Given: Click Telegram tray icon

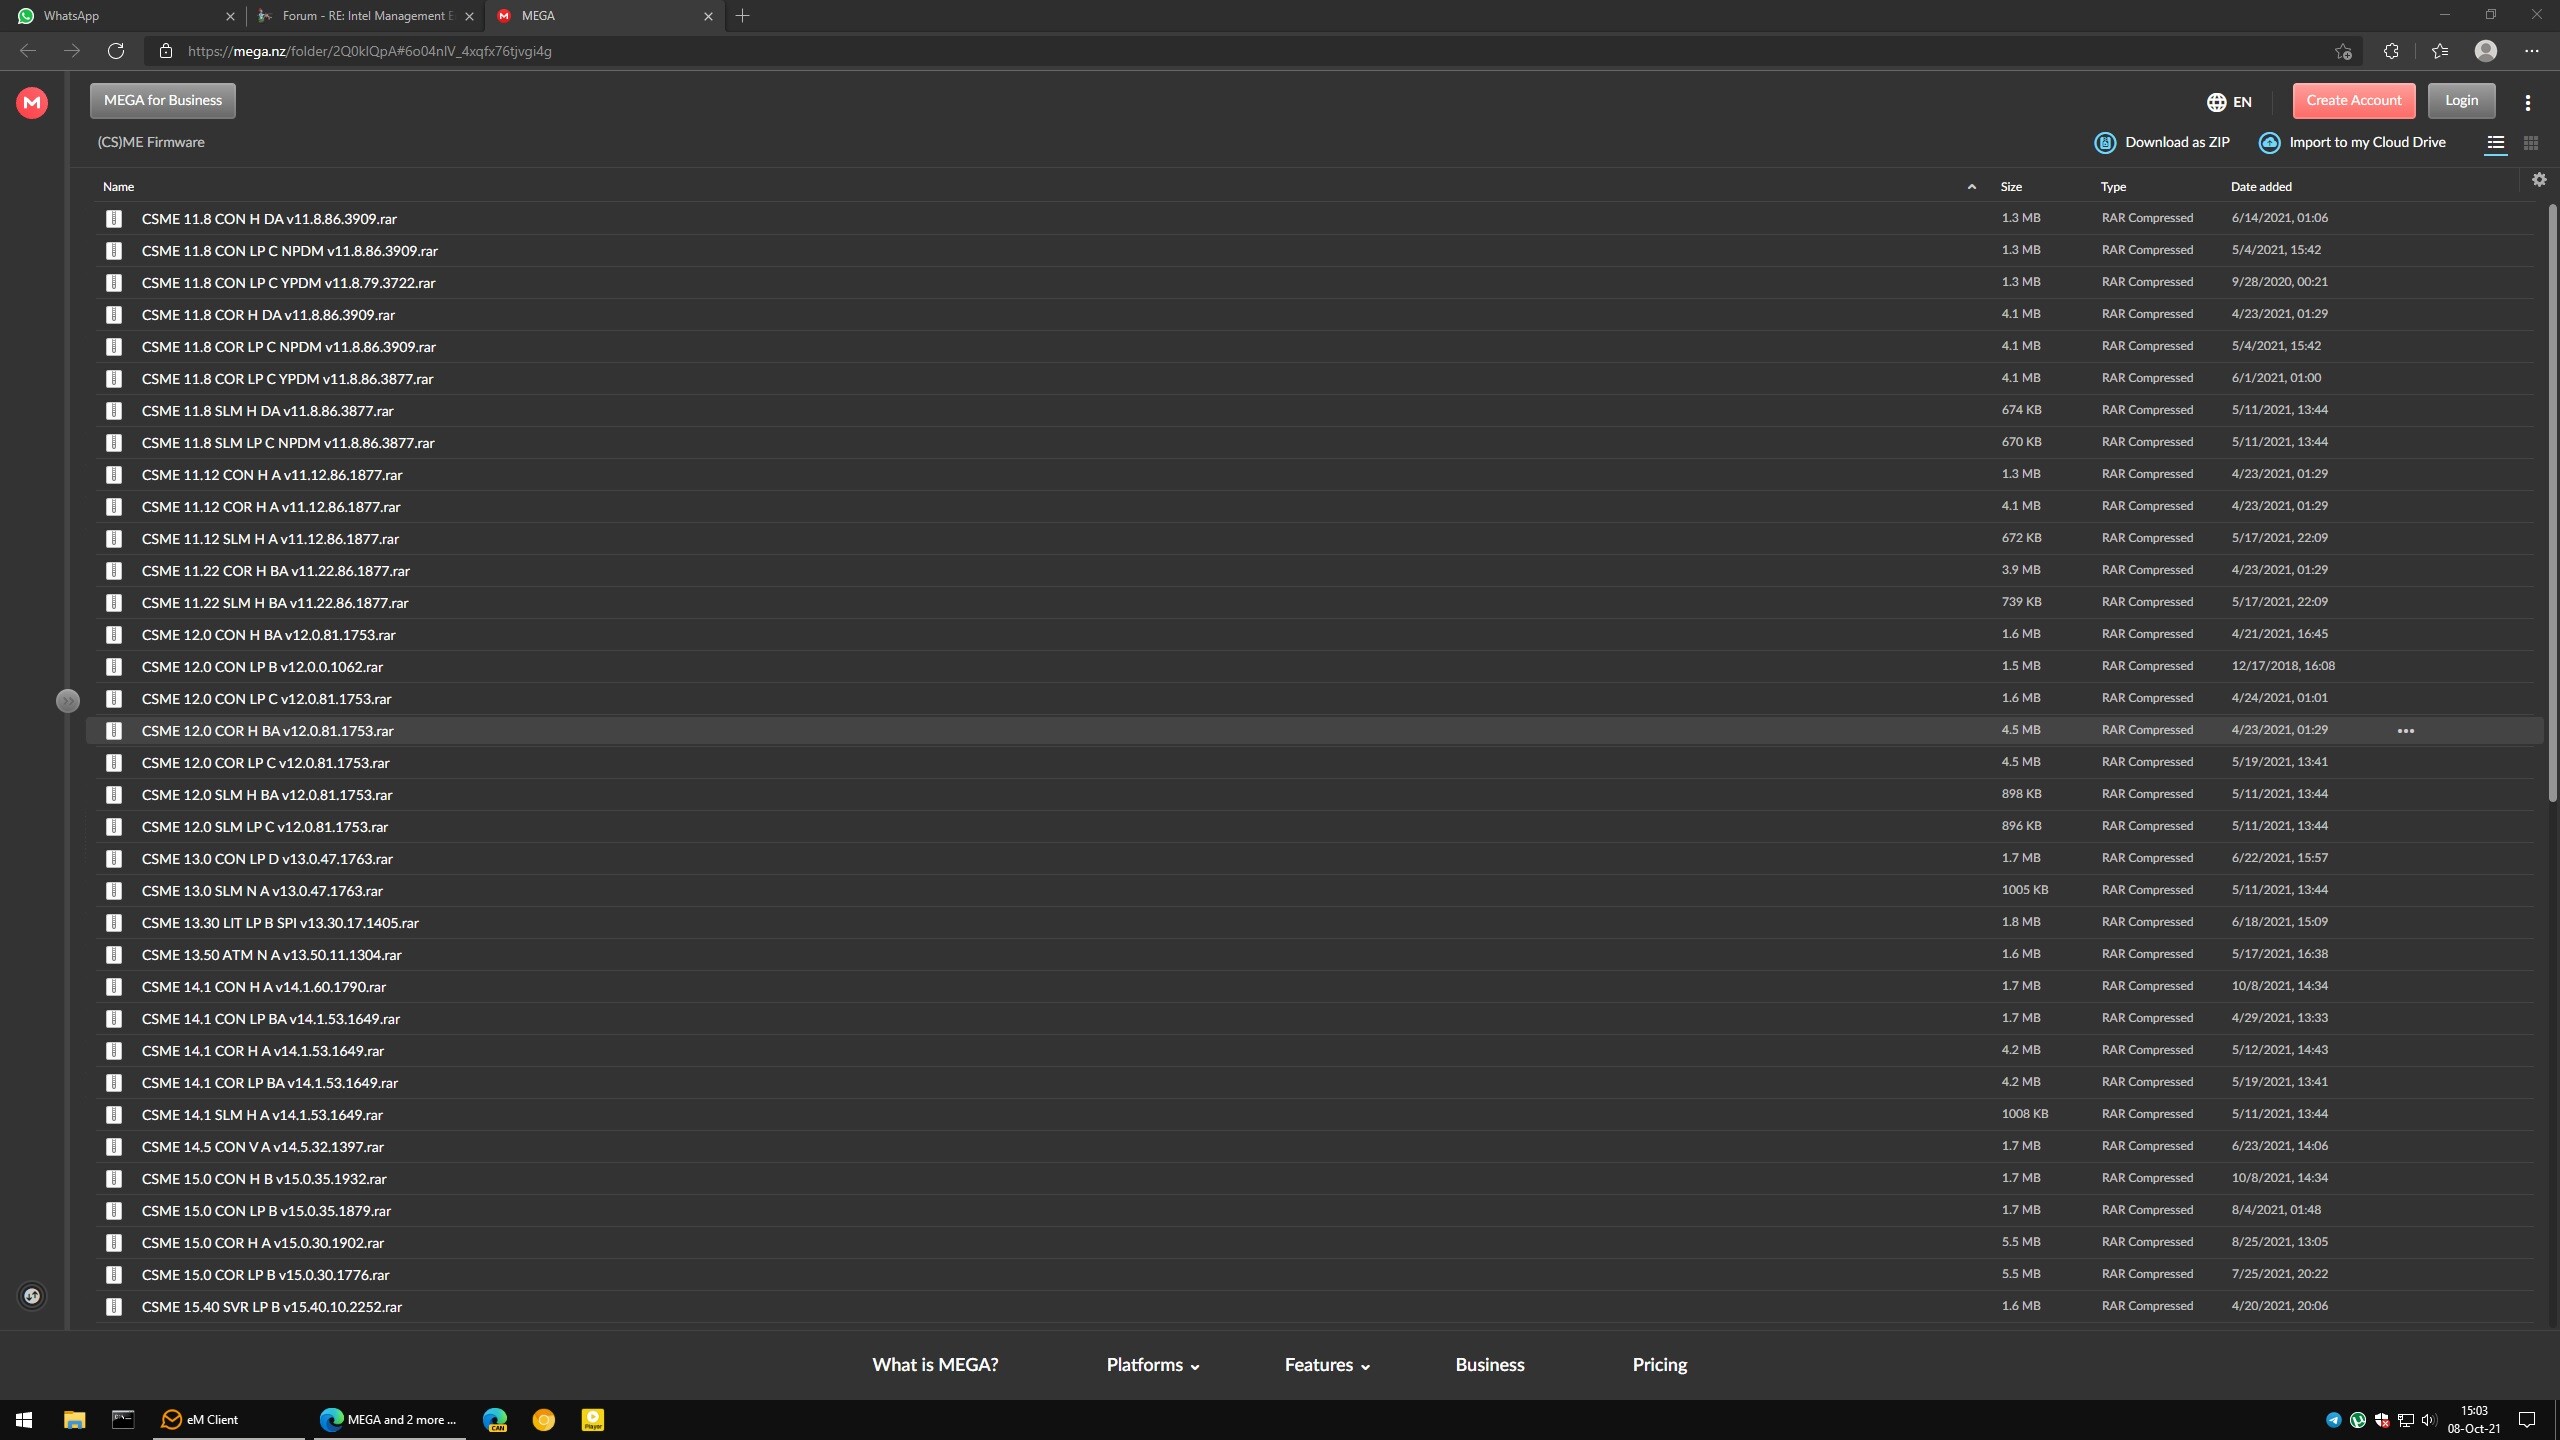Looking at the screenshot, I should pyautogui.click(x=2334, y=1420).
